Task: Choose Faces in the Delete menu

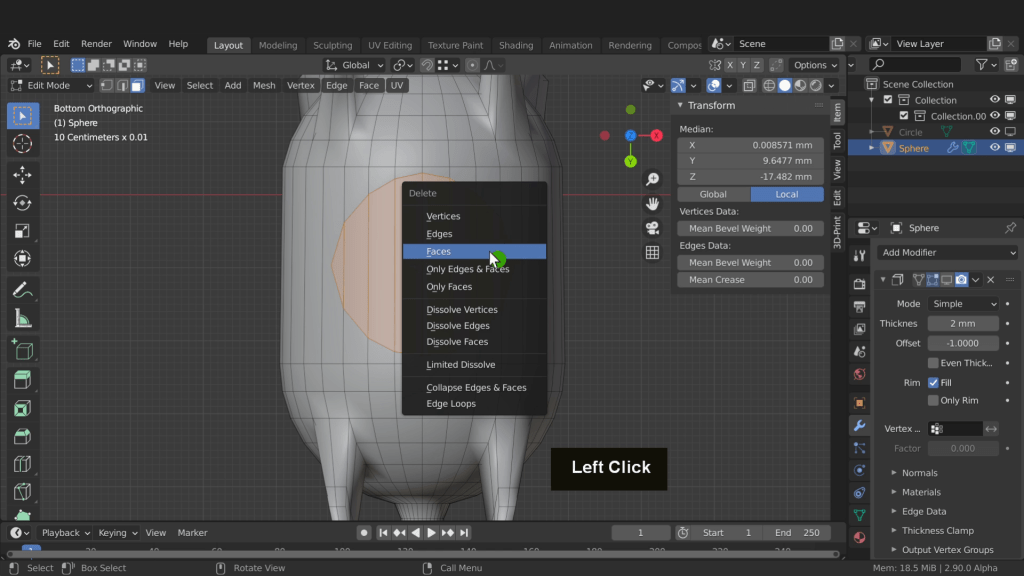Action: [x=438, y=252]
